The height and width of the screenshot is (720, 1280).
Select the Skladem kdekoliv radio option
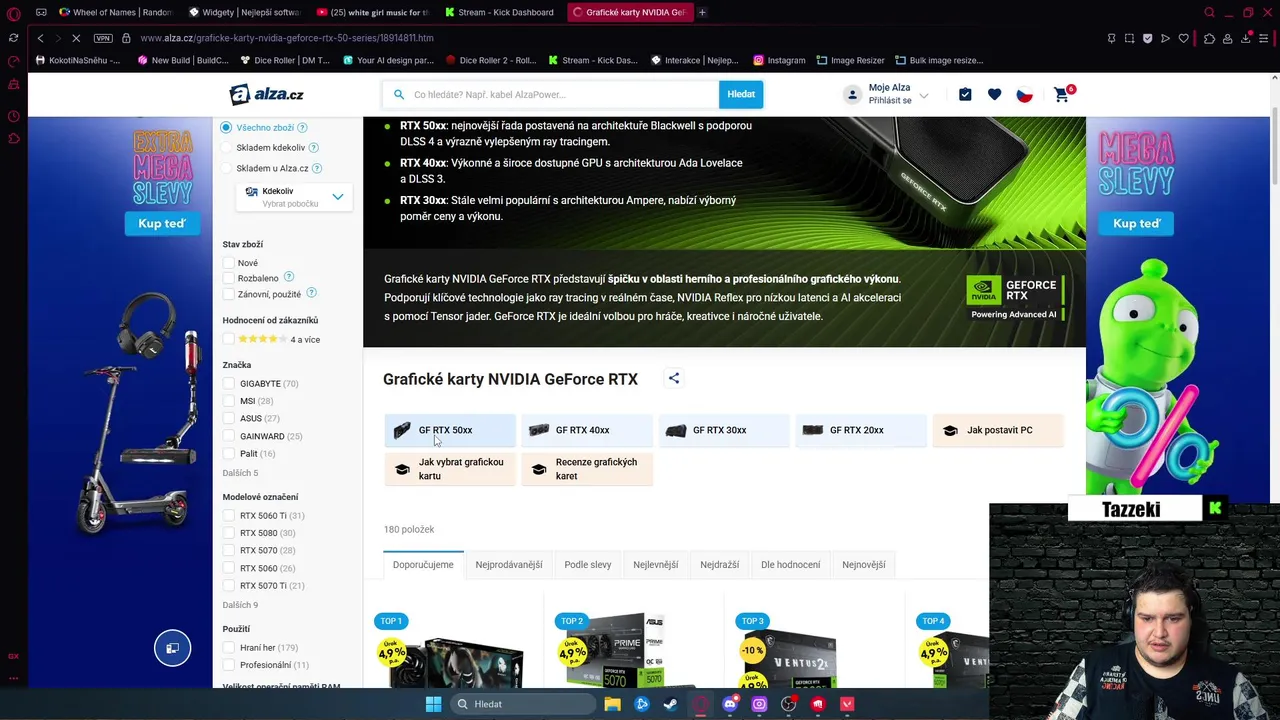click(226, 148)
